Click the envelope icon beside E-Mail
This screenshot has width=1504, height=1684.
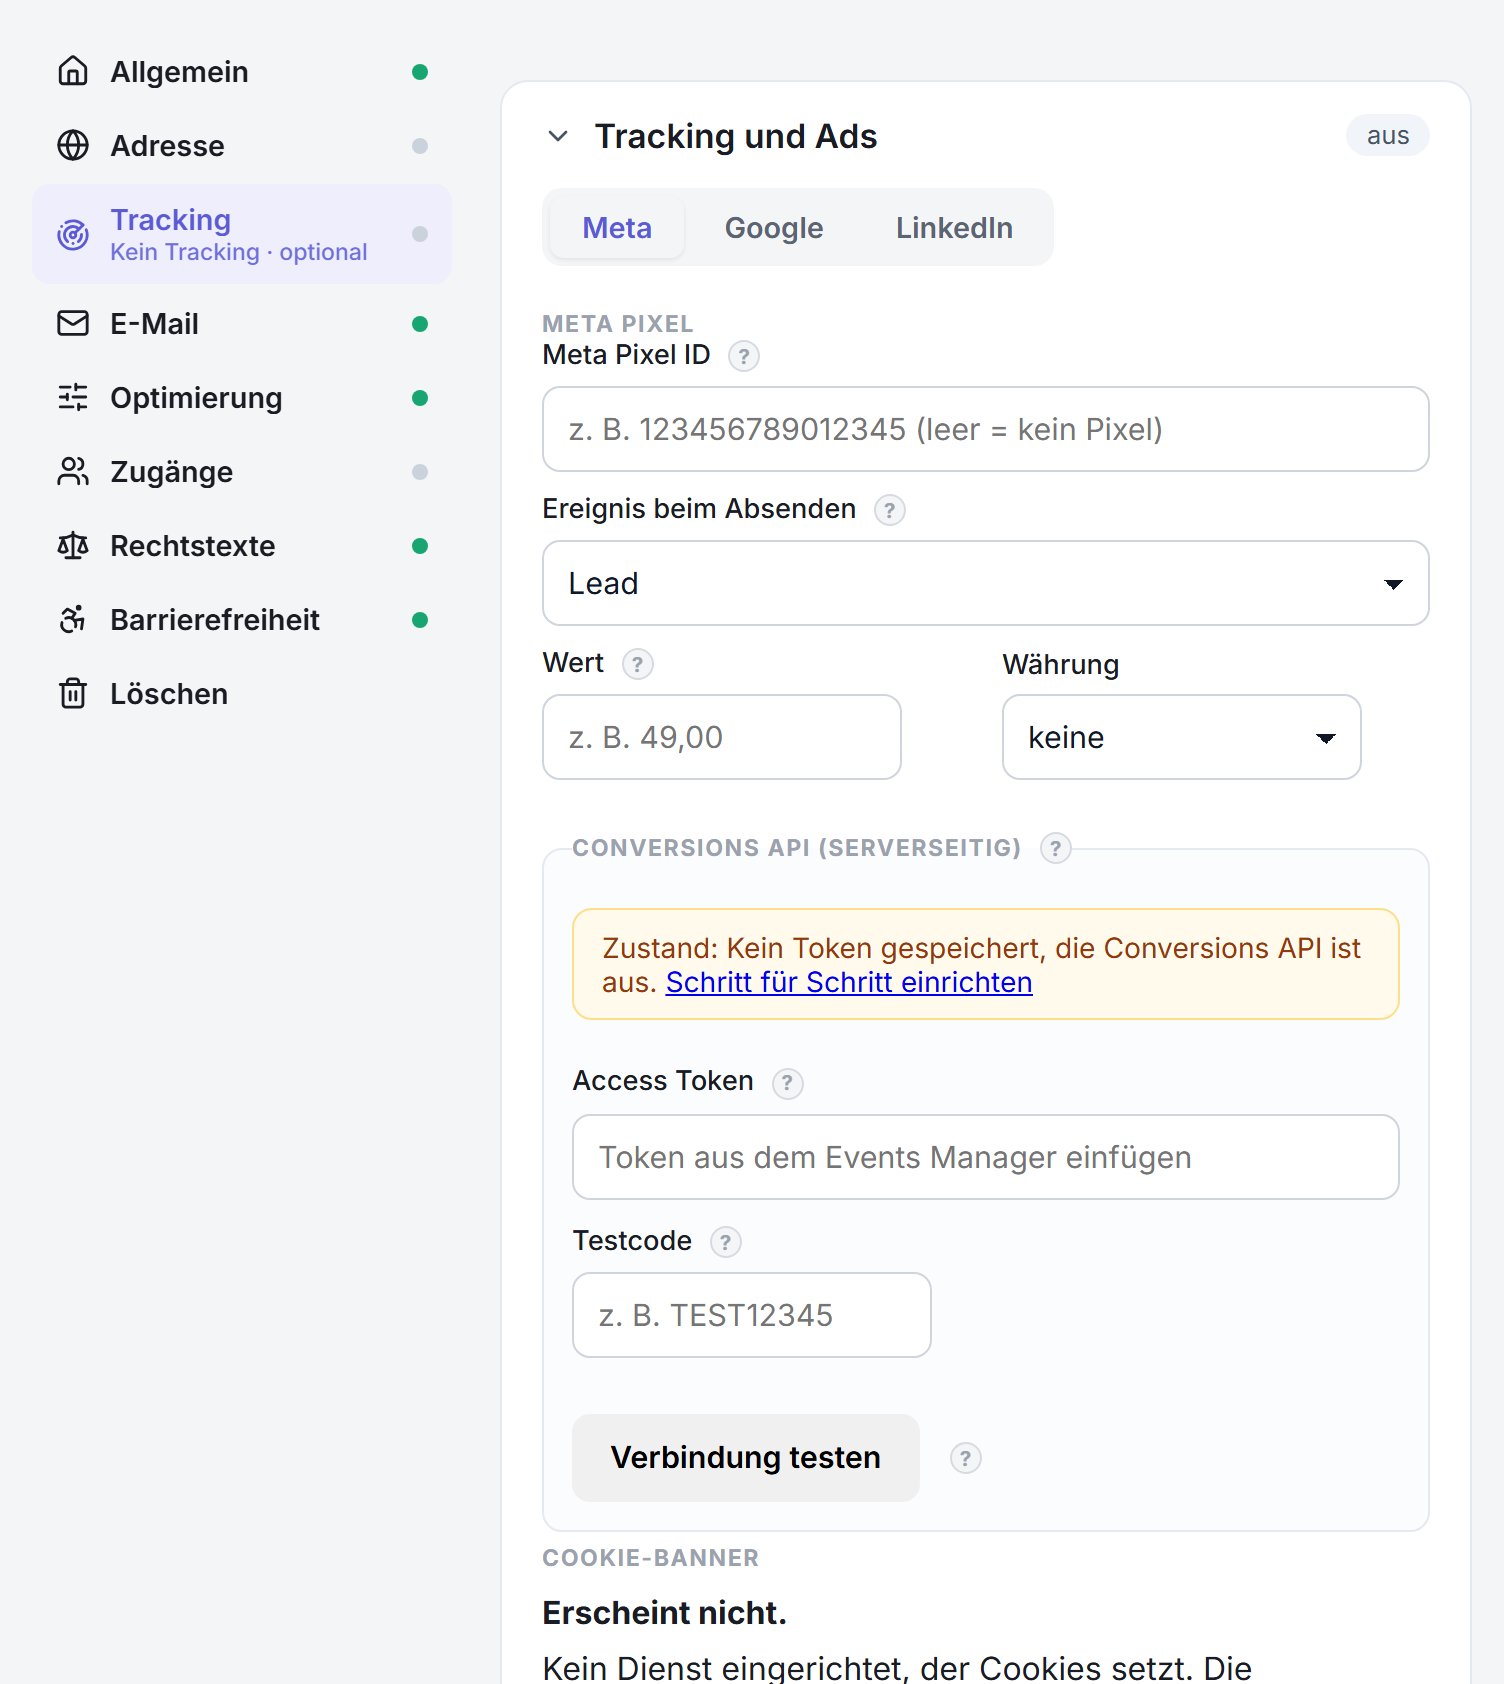pyautogui.click(x=73, y=324)
